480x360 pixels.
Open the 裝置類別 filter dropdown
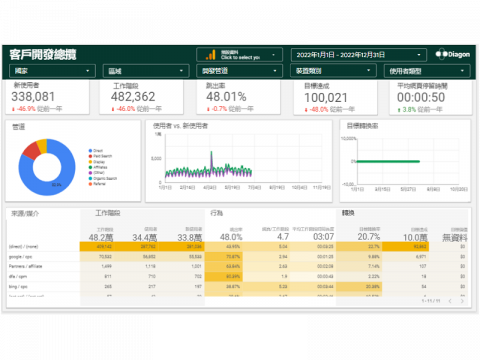pyautogui.click(x=333, y=71)
